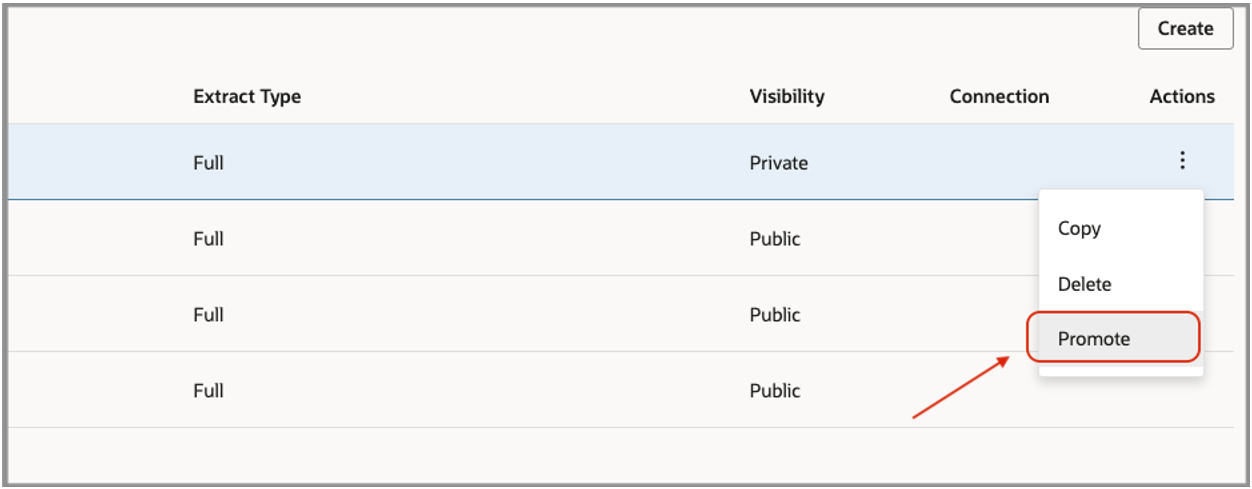Click Full in the last Public row

click(208, 390)
